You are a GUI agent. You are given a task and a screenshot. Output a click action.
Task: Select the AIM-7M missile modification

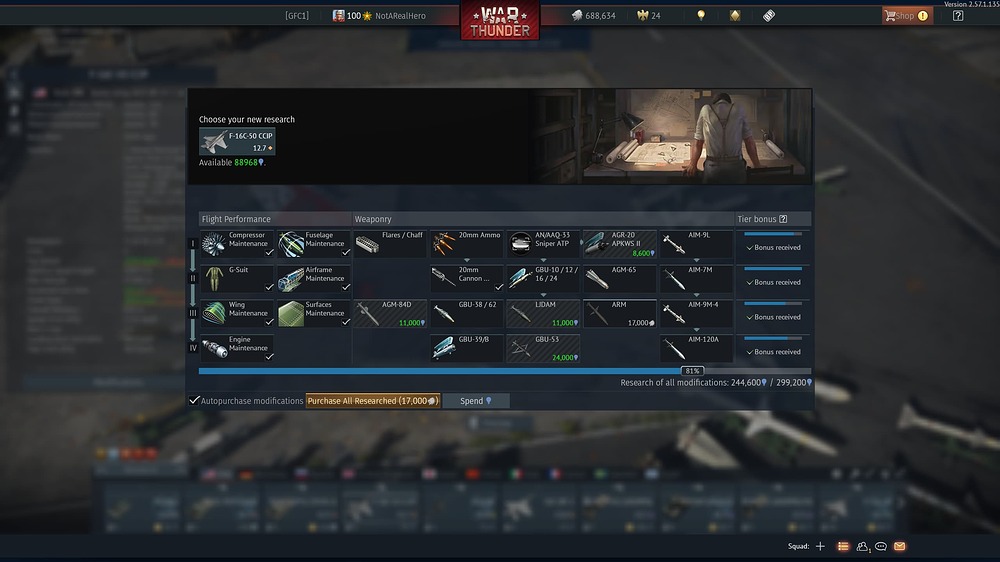(696, 279)
